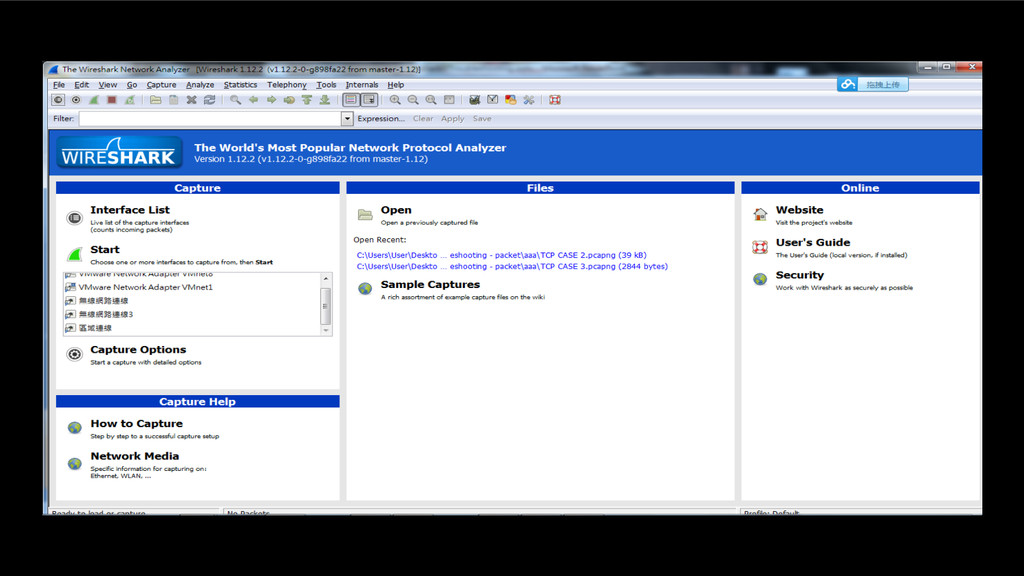Open the Edit menu
Viewport: 1024px width, 576px height.
82,85
